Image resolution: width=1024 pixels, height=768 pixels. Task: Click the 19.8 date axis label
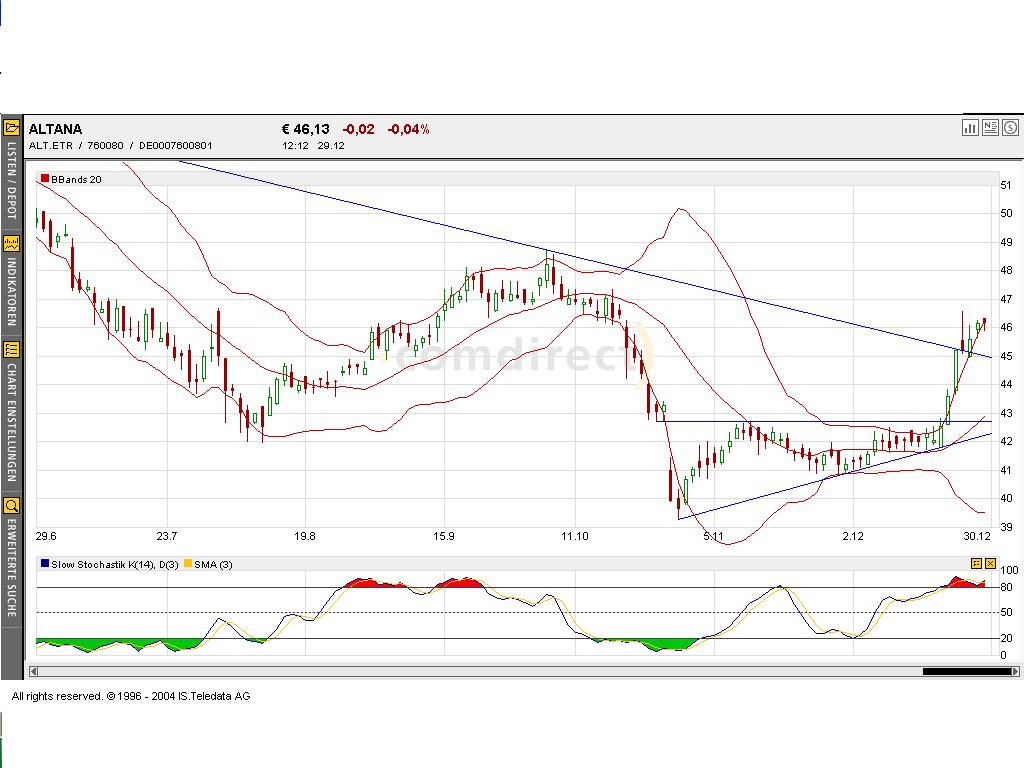point(304,536)
